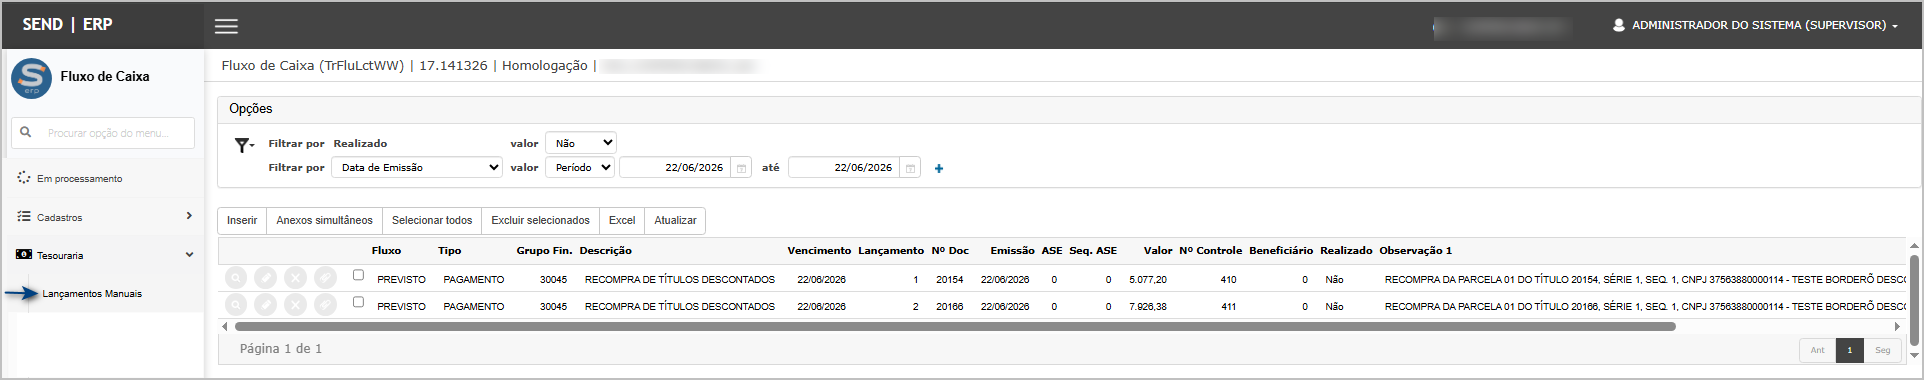This screenshot has height=380, width=1924.
Task: Click the horizontal table scrollbar
Action: (955, 326)
